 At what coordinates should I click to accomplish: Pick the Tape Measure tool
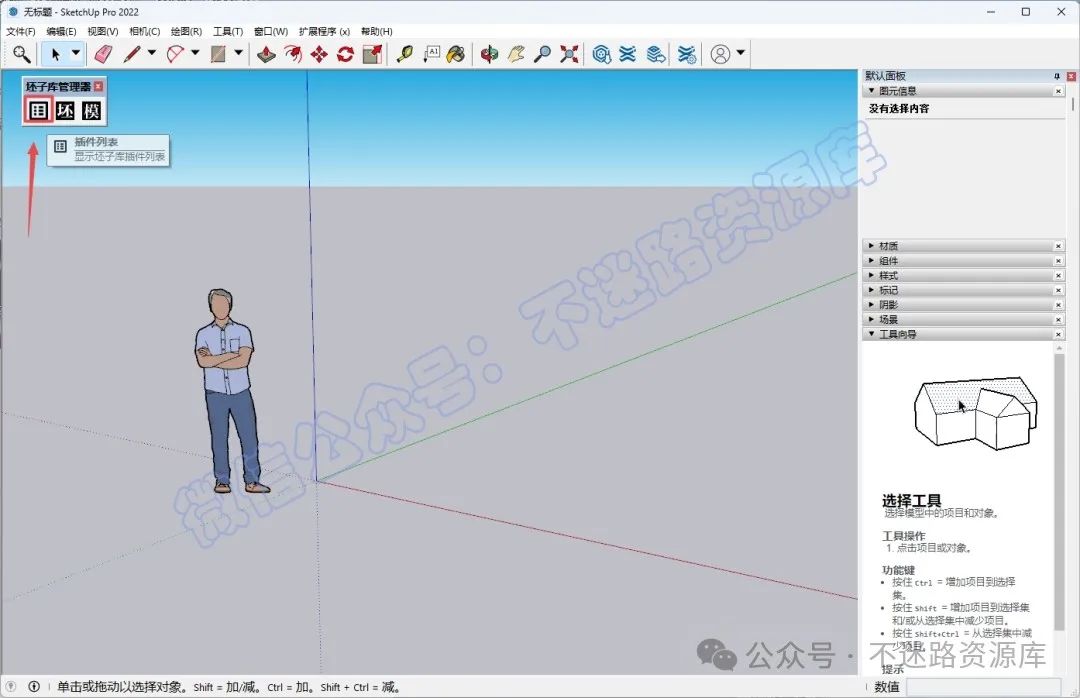[x=405, y=54]
